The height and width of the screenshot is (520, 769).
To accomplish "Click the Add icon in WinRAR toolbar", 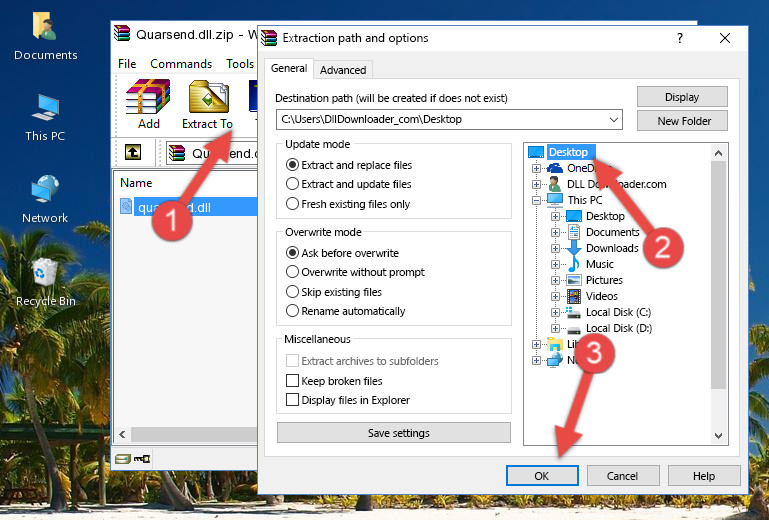I will 148,104.
